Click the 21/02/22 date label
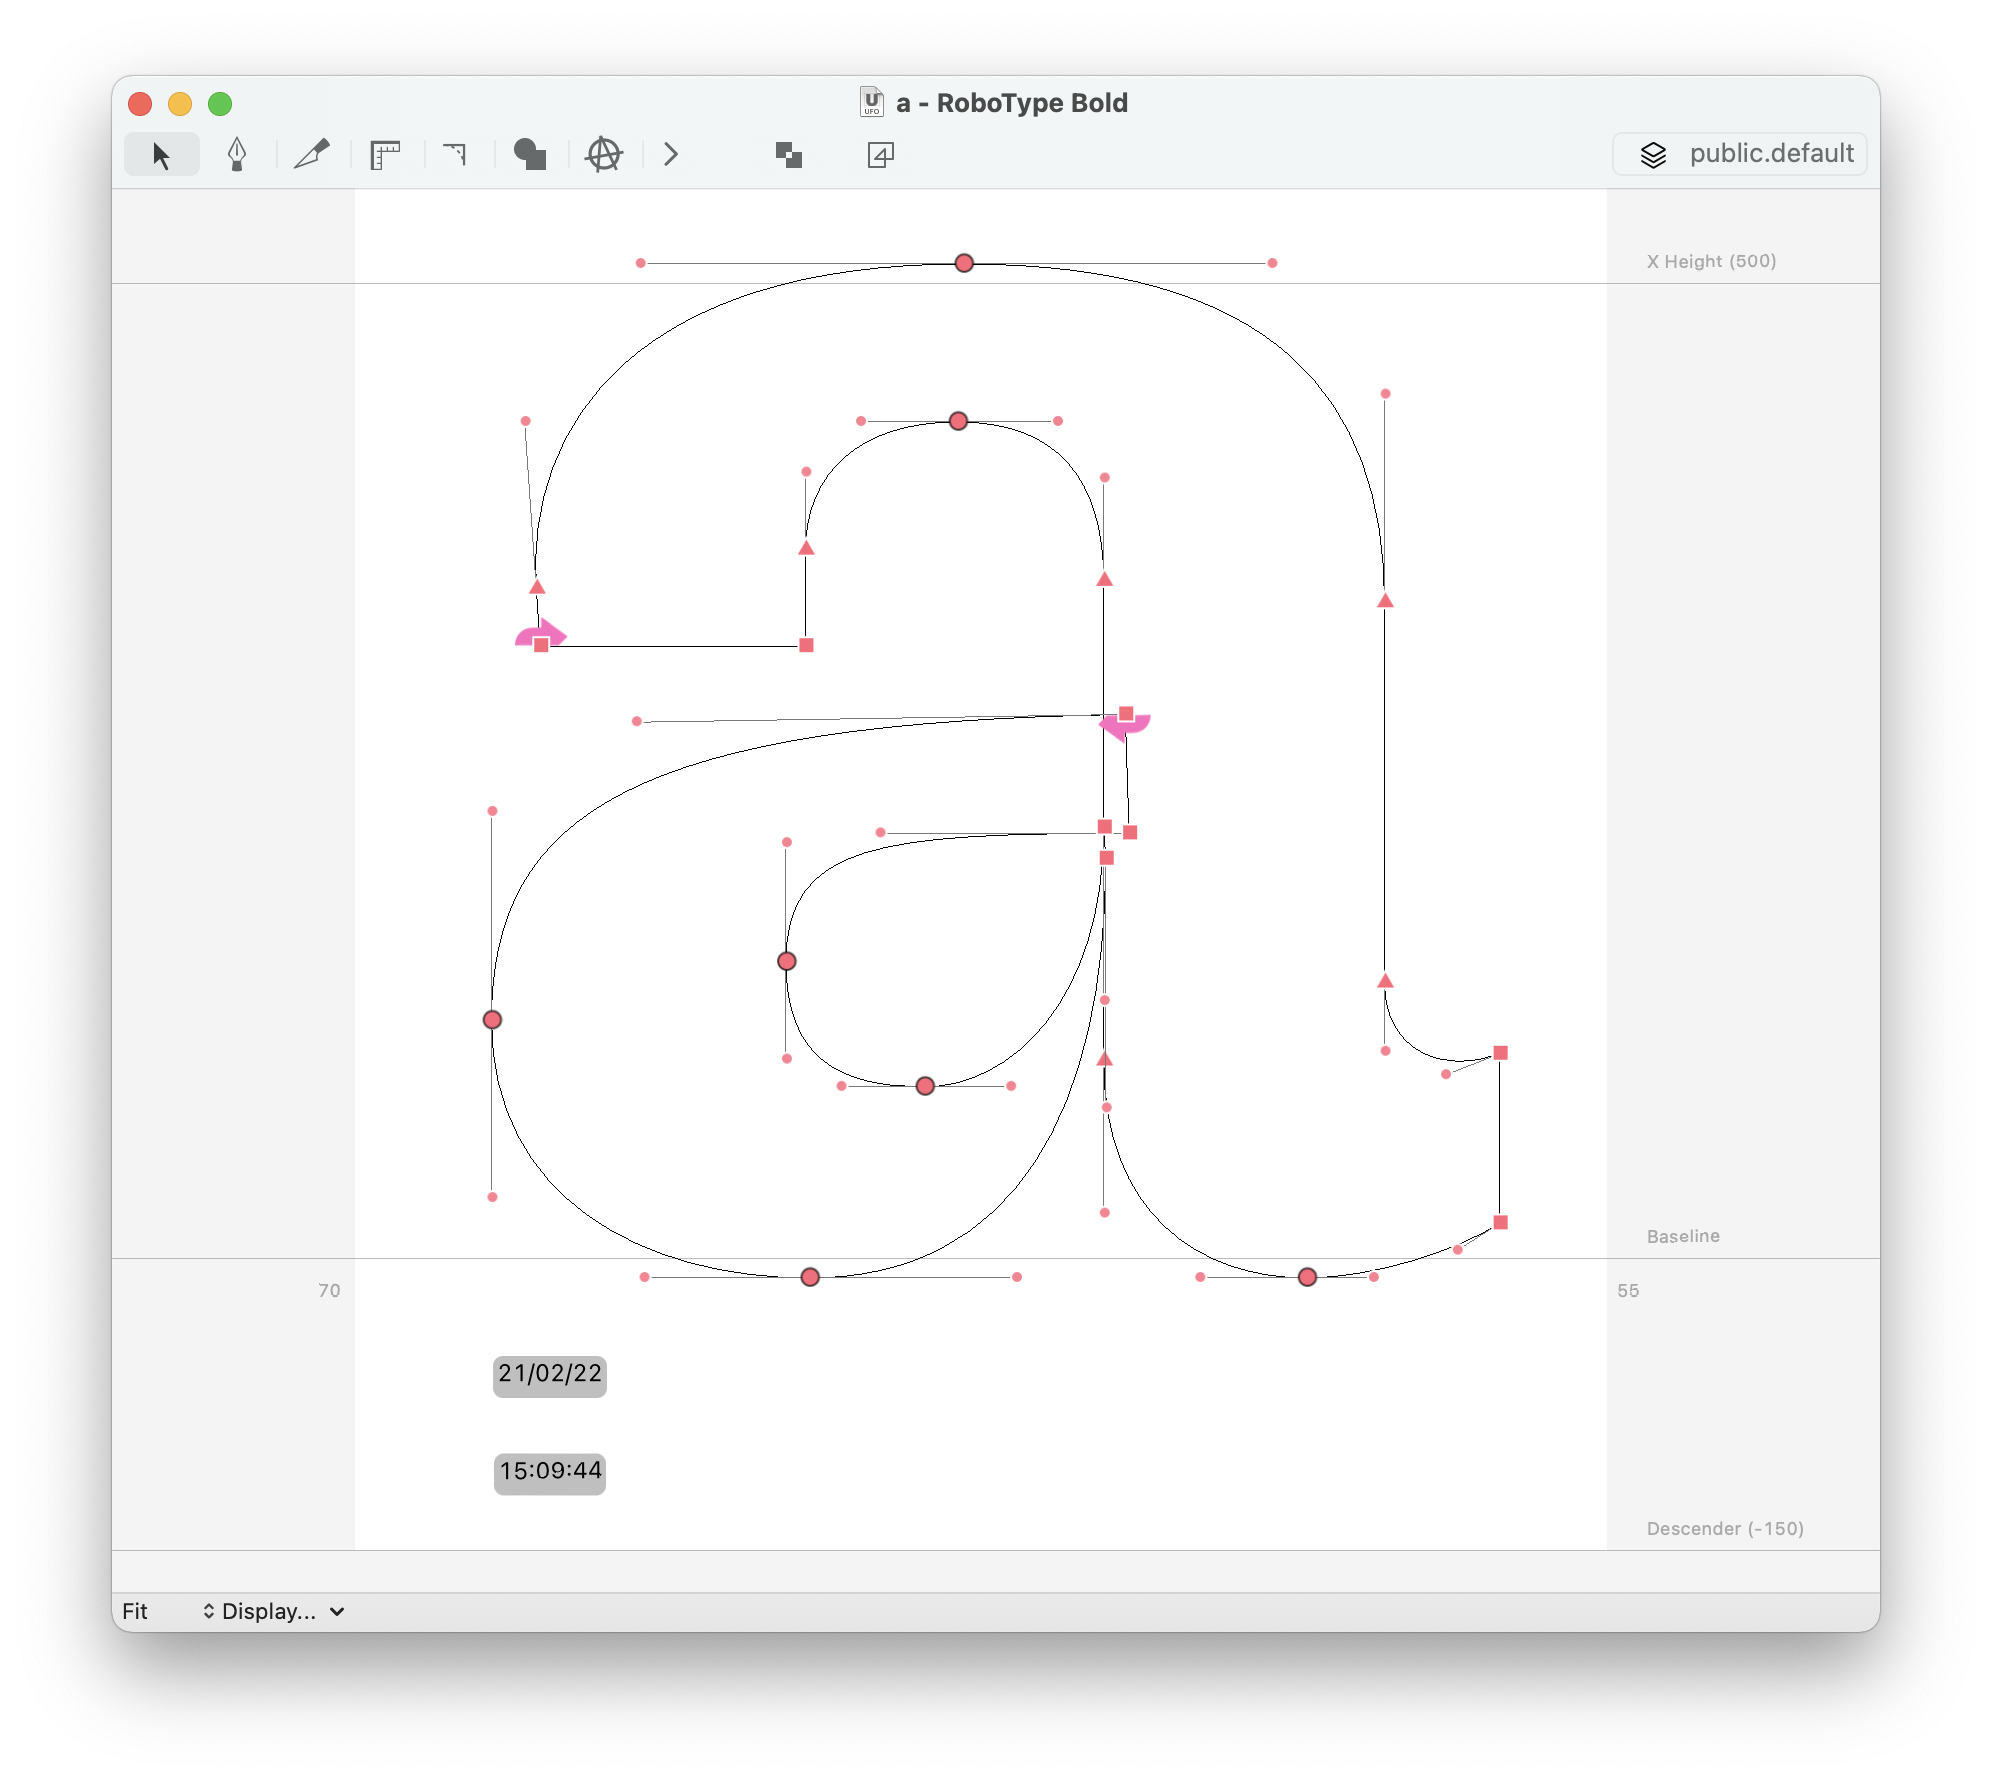 (550, 1374)
